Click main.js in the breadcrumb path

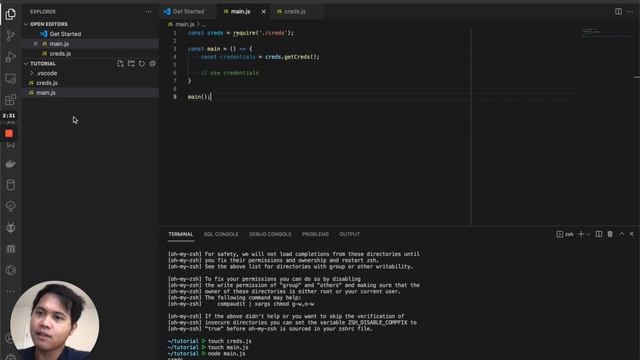click(x=184, y=24)
